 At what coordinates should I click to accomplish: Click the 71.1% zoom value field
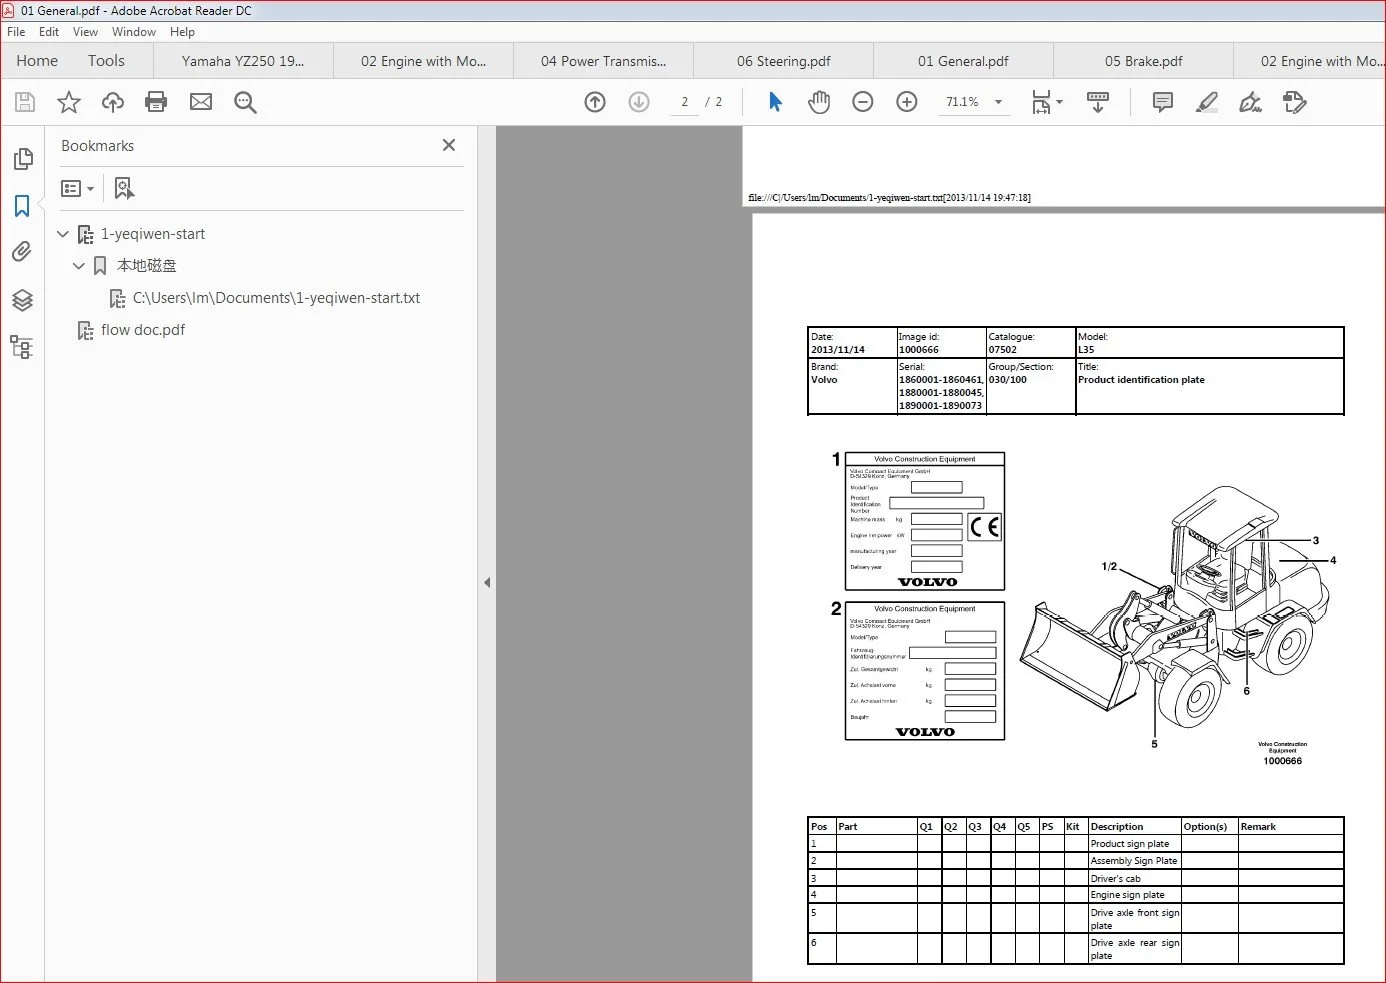point(962,102)
